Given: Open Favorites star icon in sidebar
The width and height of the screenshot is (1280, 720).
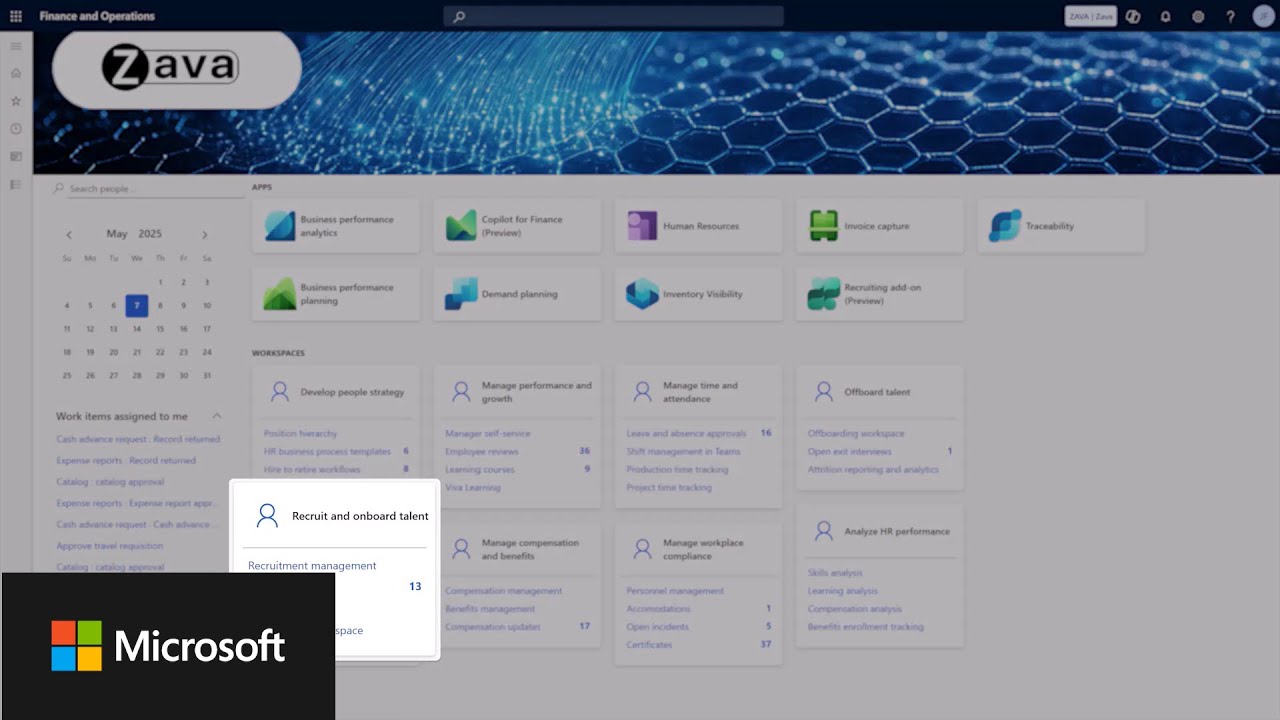Looking at the screenshot, I should coord(16,101).
